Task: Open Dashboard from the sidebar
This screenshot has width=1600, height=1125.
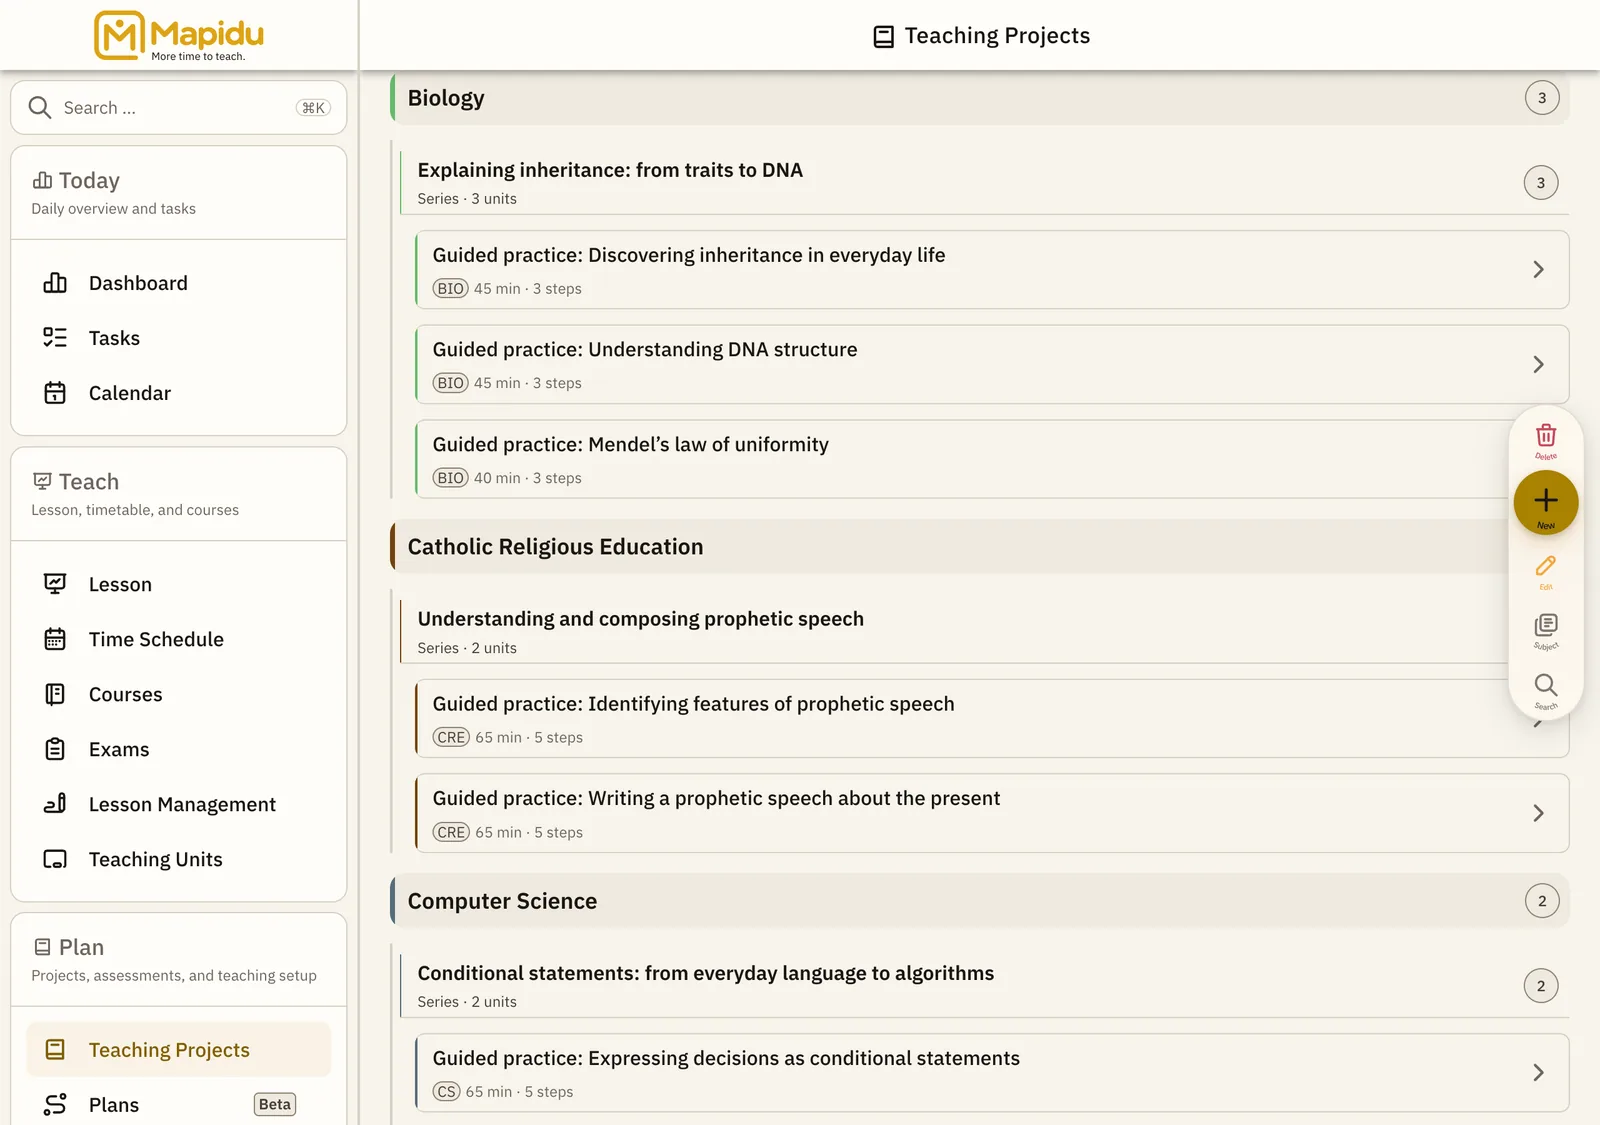Action: 179,283
